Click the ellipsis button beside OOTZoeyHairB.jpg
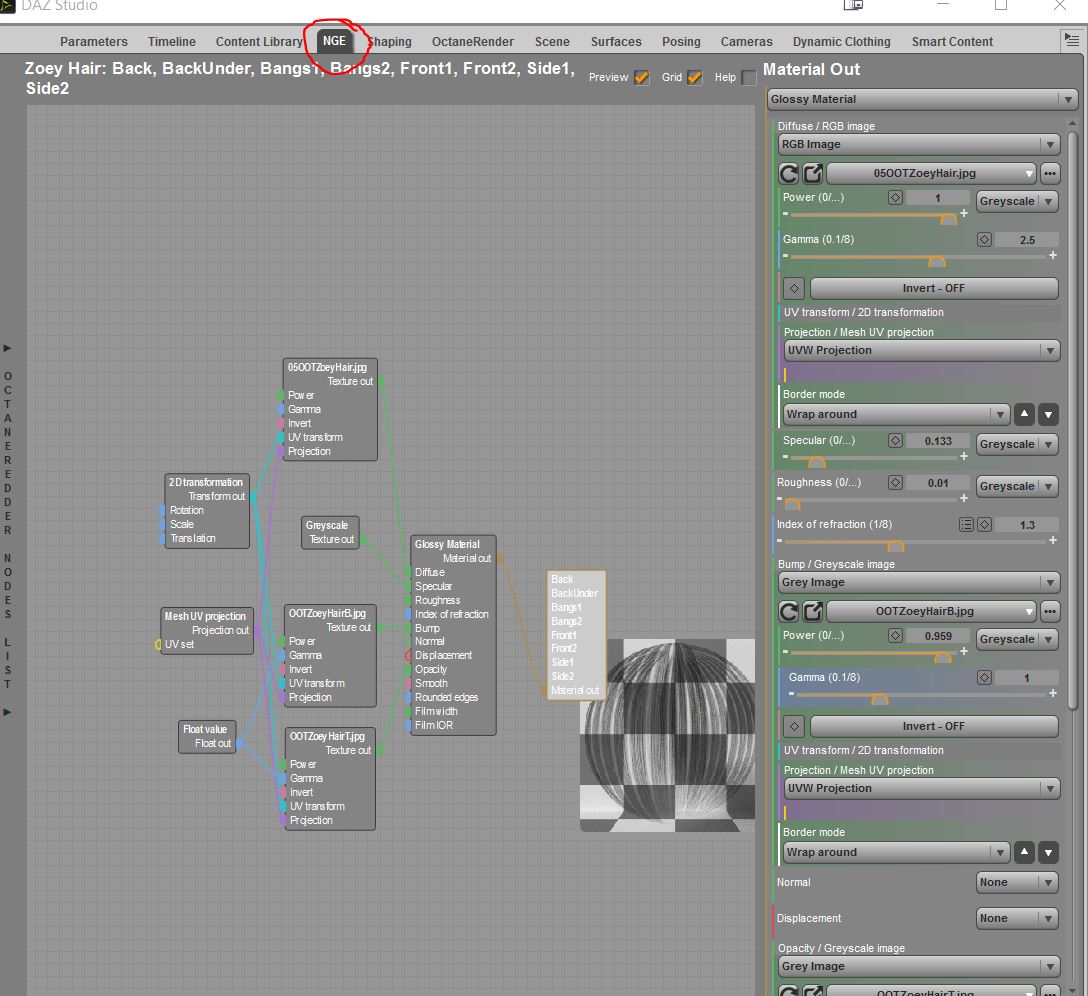The image size is (1088, 996). (1050, 611)
